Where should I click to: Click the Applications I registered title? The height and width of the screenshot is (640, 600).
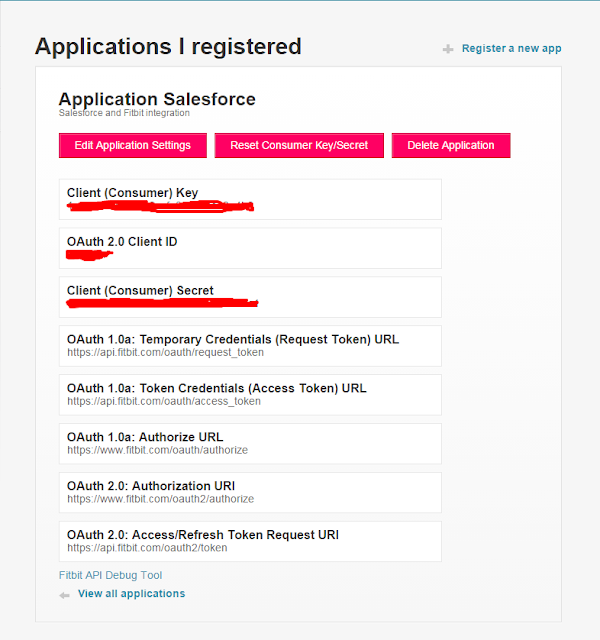168,47
